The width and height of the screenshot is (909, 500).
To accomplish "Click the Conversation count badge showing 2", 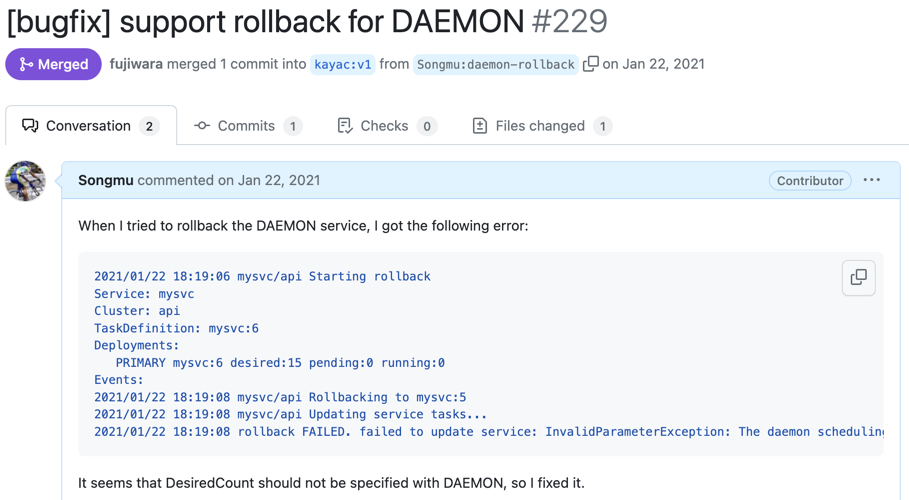I will pyautogui.click(x=149, y=126).
